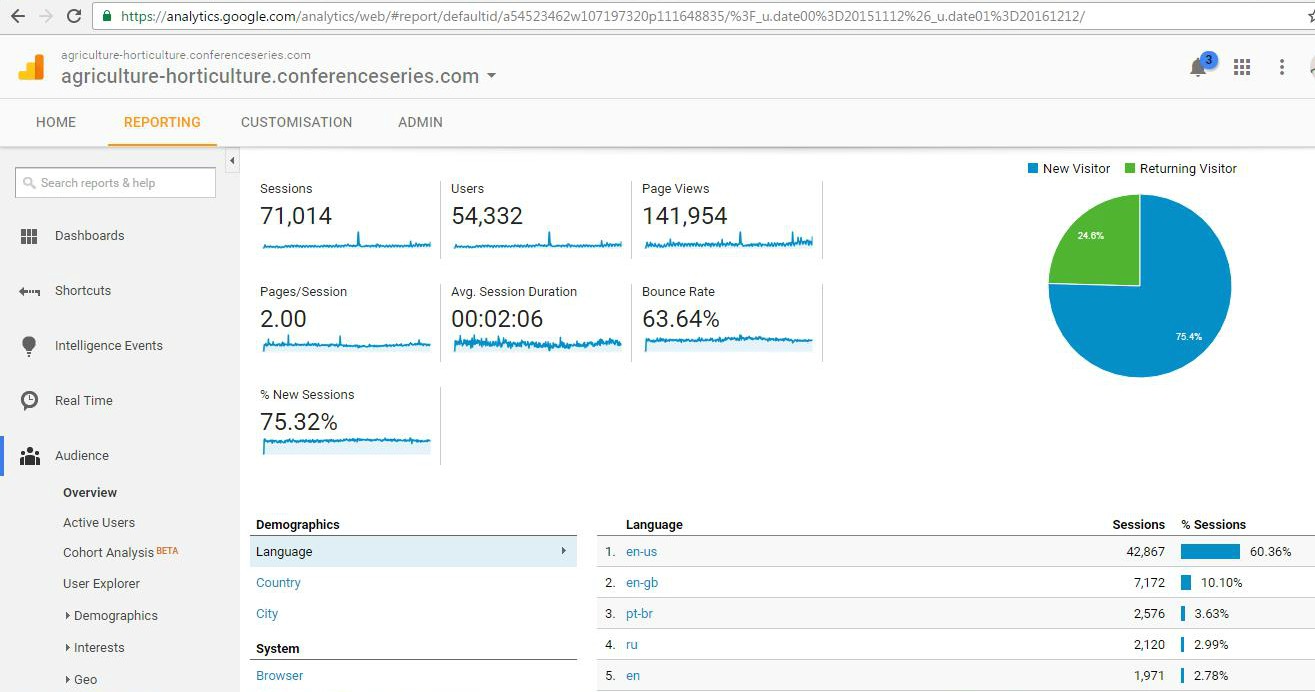Click the 60.36% sessions bar
The height and width of the screenshot is (692, 1315).
coord(1210,552)
